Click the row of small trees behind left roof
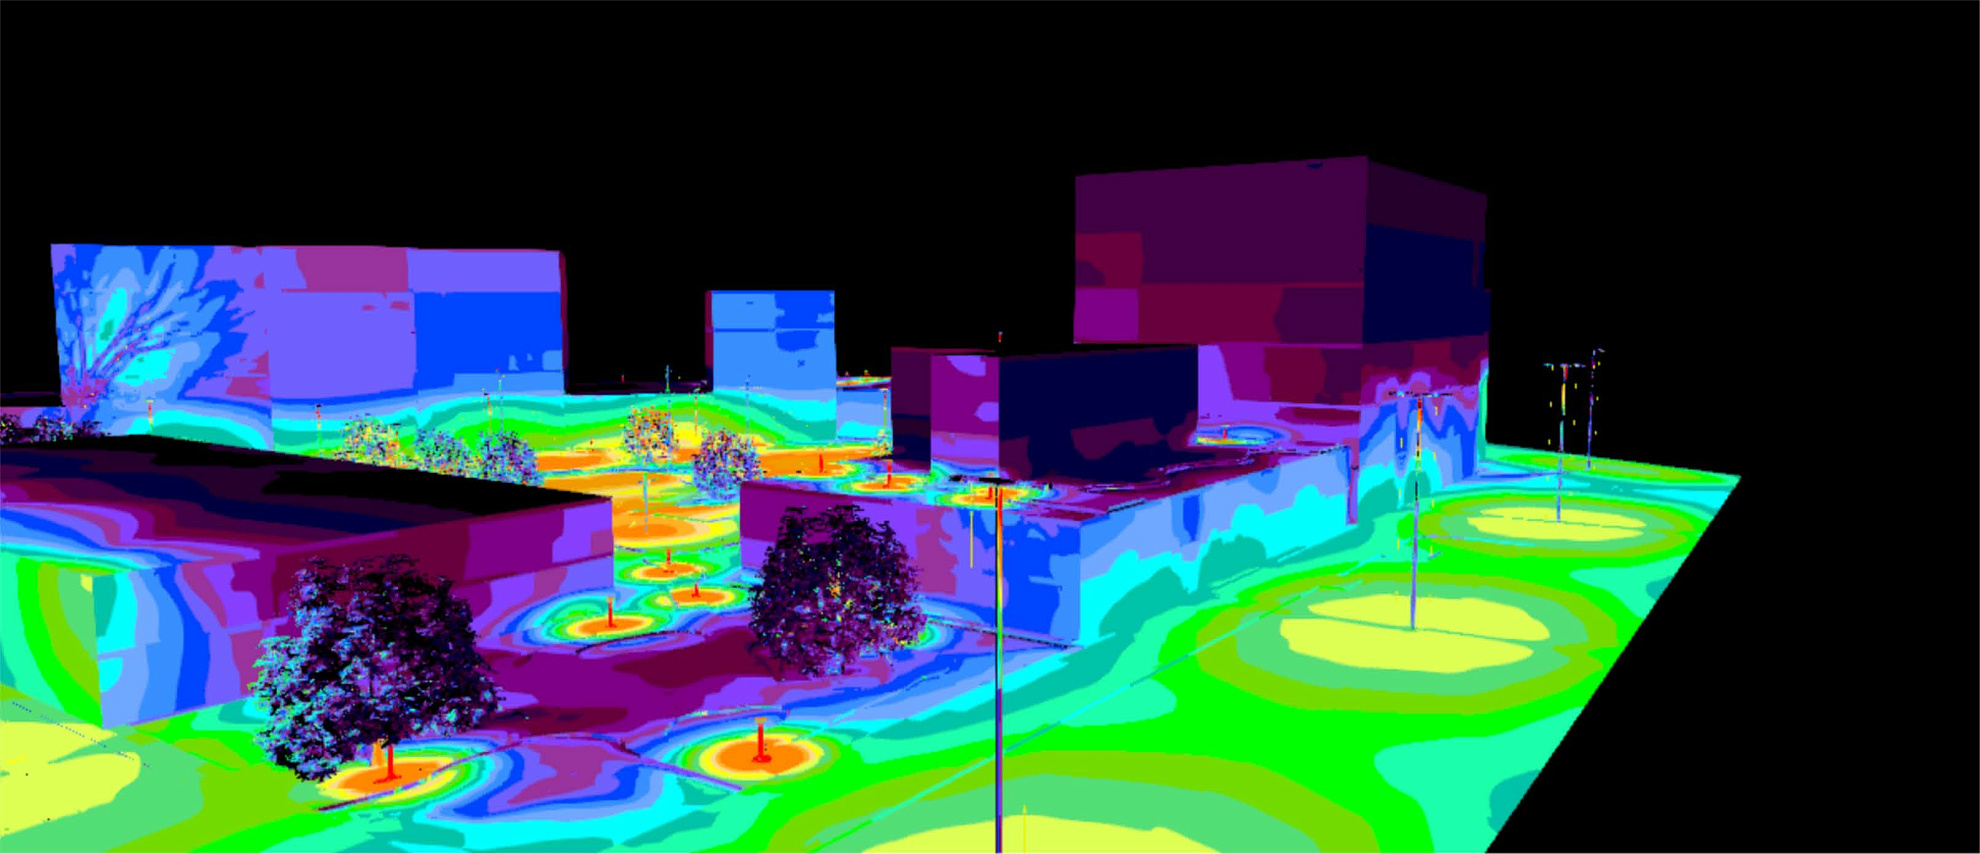This screenshot has width=1980, height=854. (x=440, y=450)
